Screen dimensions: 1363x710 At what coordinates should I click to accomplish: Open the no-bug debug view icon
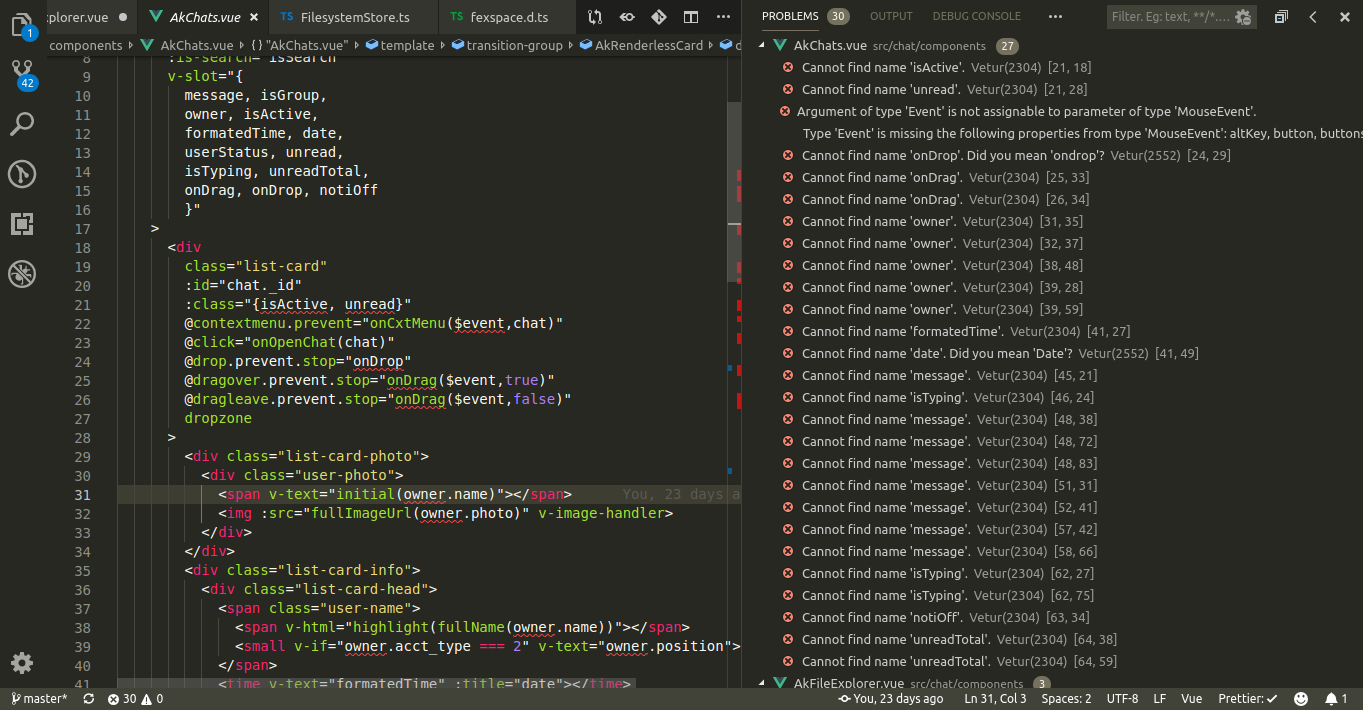[22, 273]
